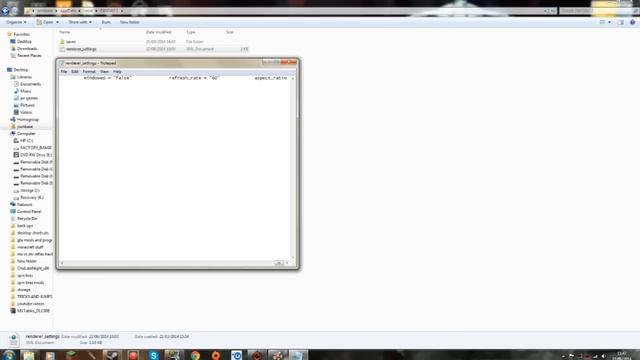Screen dimensions: 640x360
Task: Open the minecraft stuff folder
Action: click(x=30, y=247)
